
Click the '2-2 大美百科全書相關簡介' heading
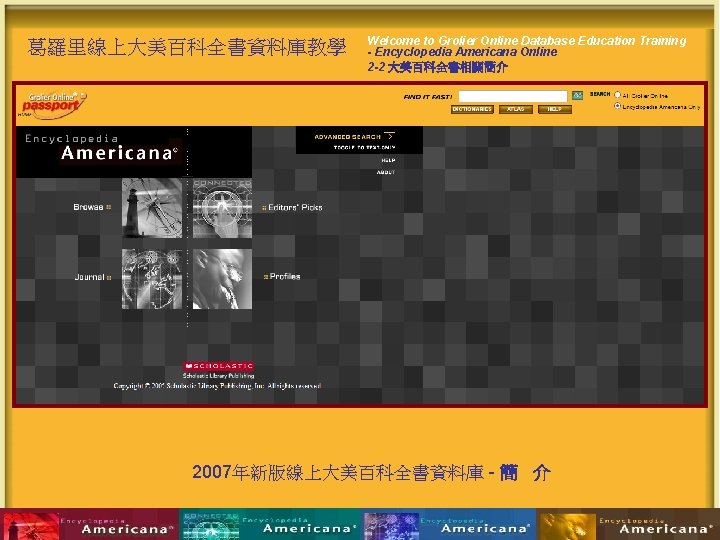click(x=437, y=68)
